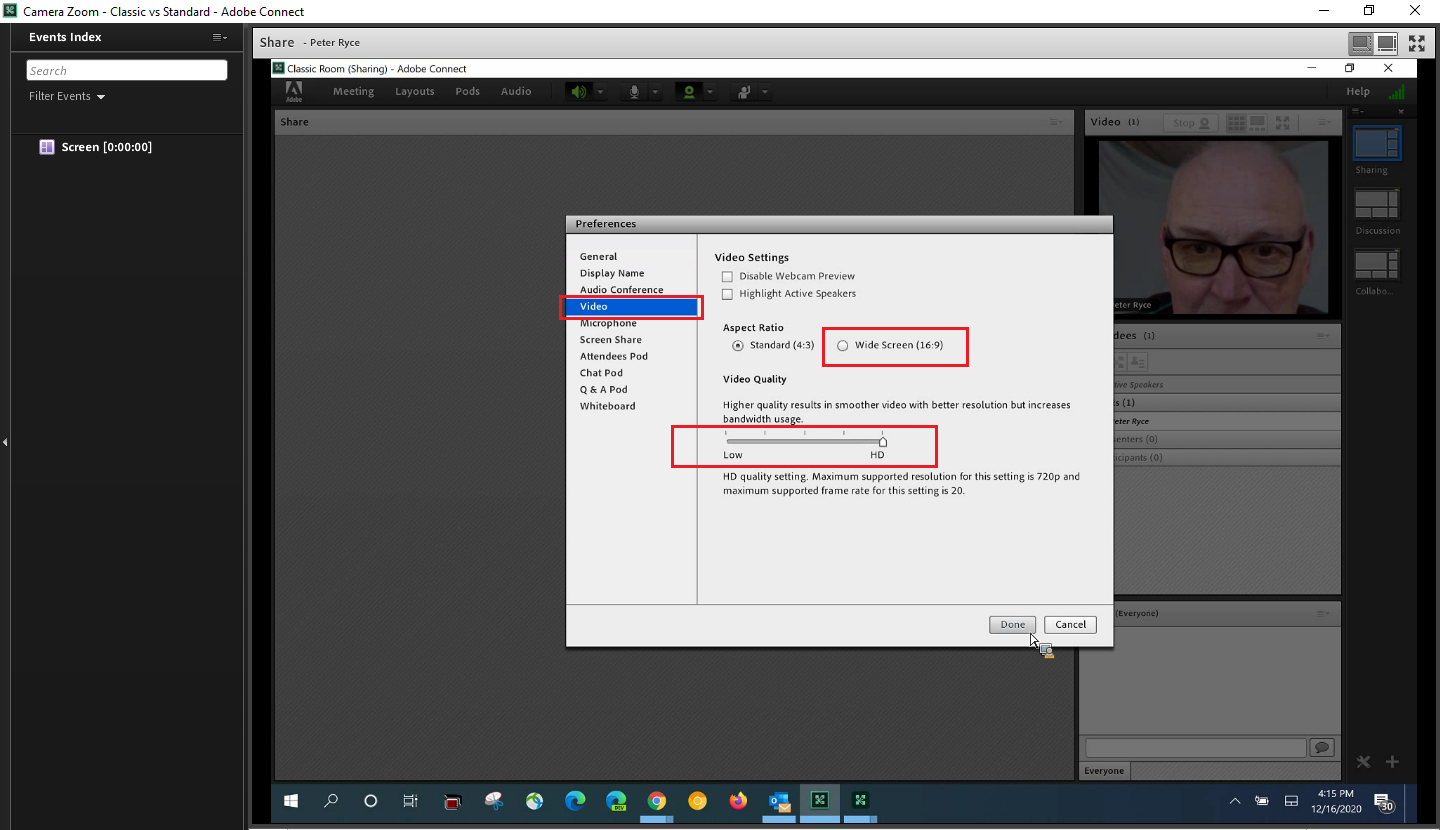This screenshot has height=830, width=1440.
Task: Switch Video pod to filmstrip view
Action: (1259, 123)
